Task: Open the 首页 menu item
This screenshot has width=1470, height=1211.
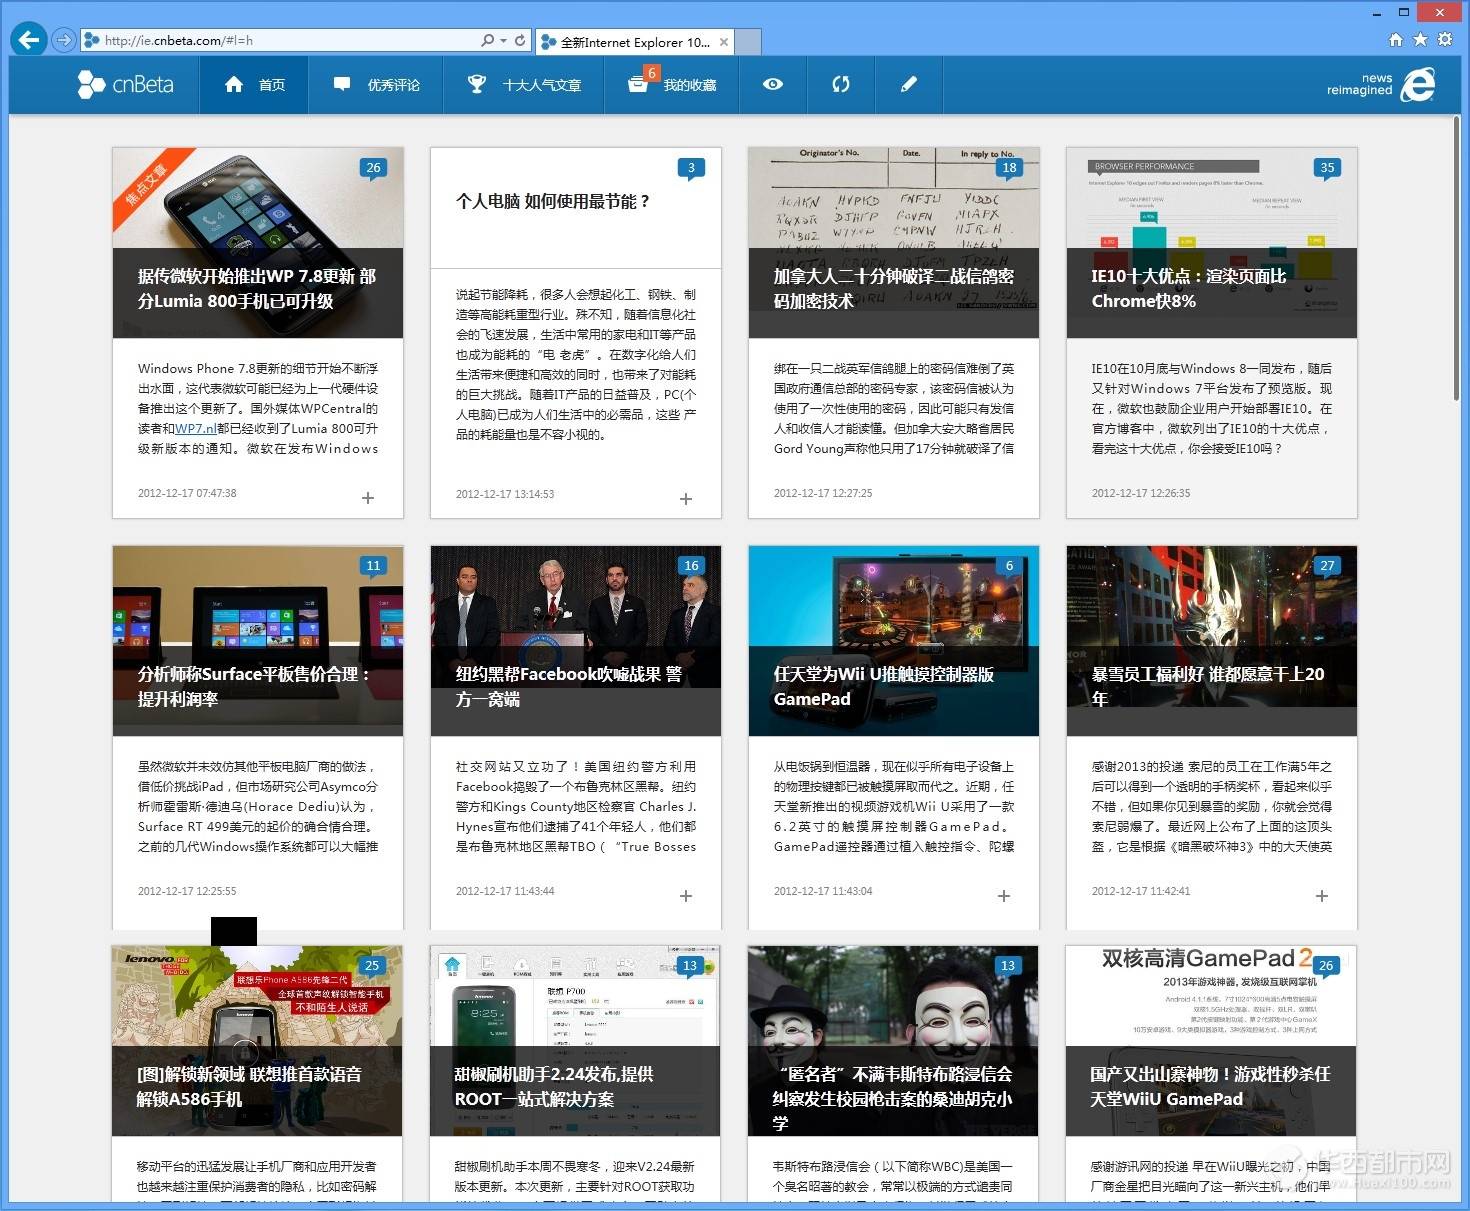Action: pyautogui.click(x=255, y=85)
